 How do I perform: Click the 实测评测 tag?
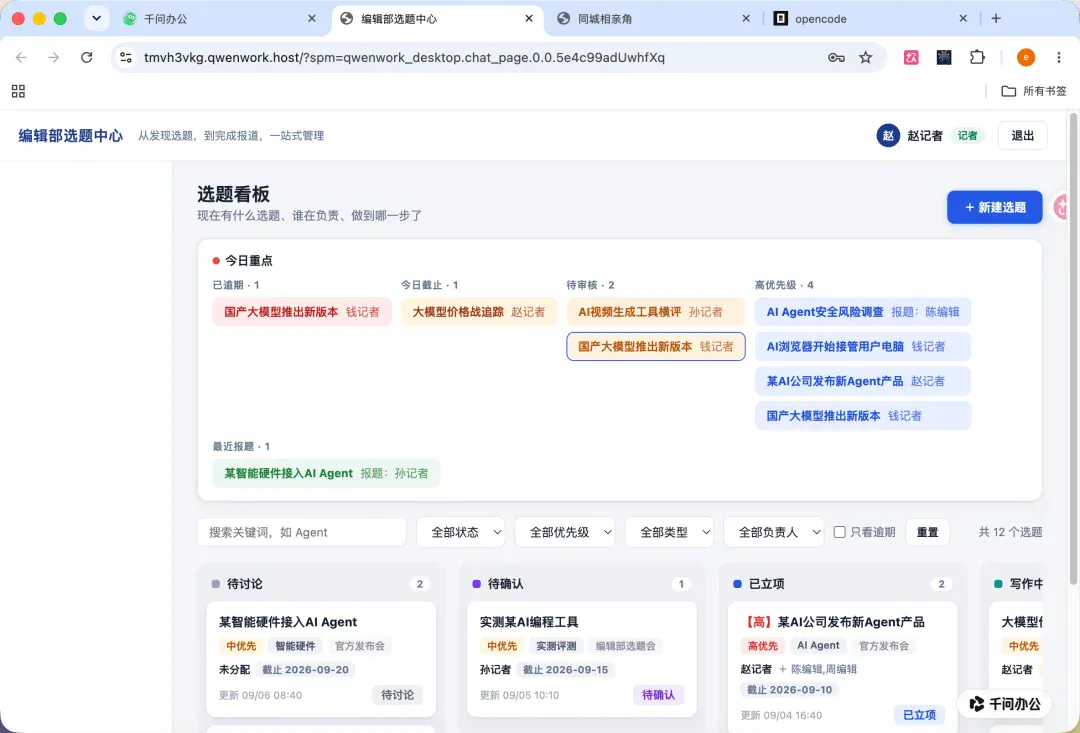coord(556,646)
